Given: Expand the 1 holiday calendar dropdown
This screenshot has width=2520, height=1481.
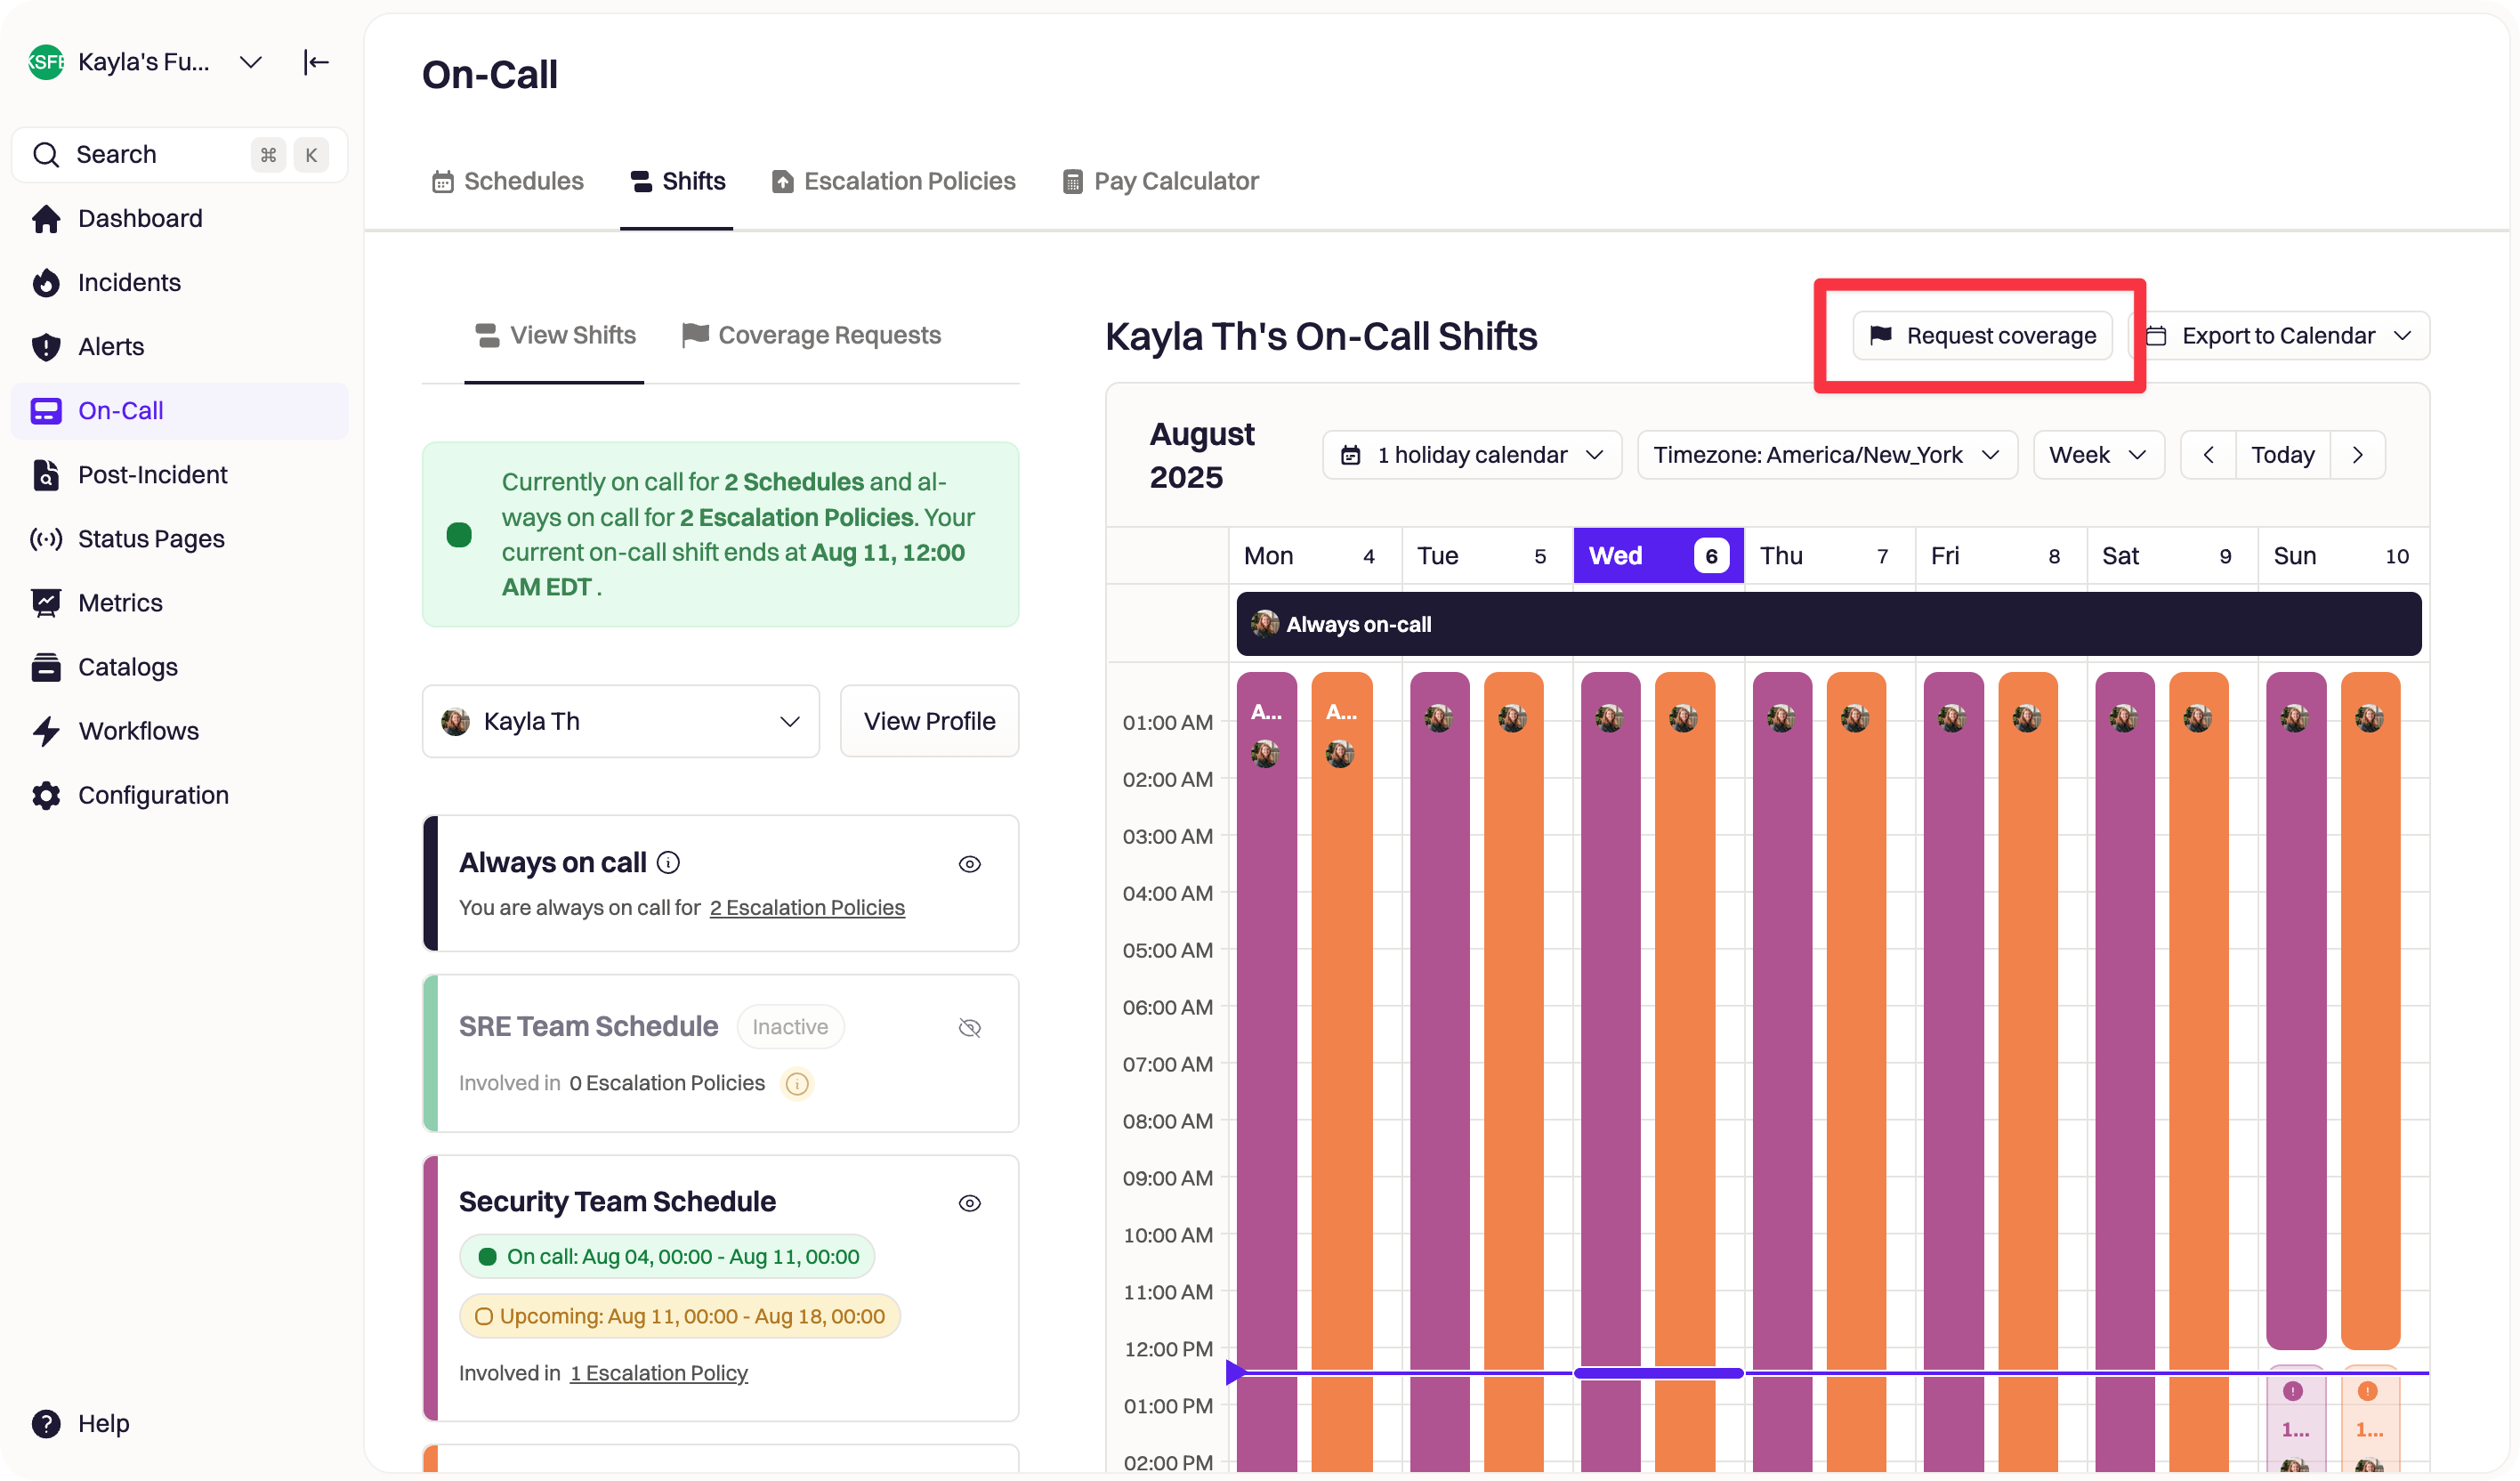Looking at the screenshot, I should pyautogui.click(x=1472, y=455).
